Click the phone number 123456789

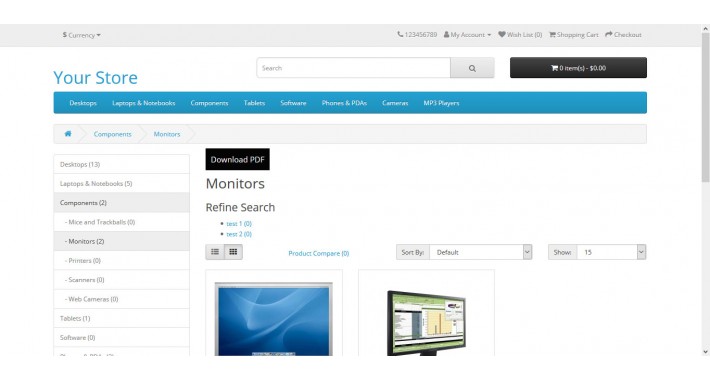coord(417,34)
